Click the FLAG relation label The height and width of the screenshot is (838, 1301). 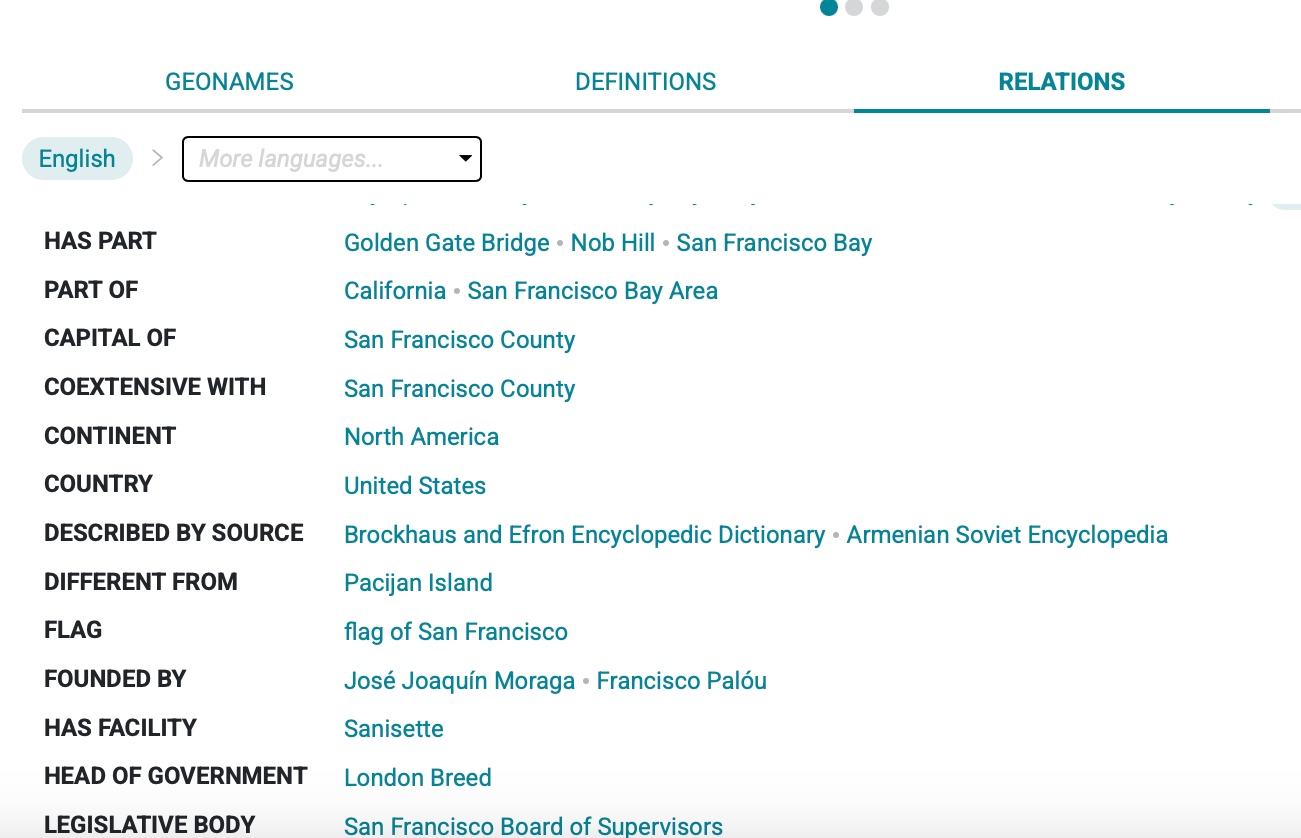(73, 630)
